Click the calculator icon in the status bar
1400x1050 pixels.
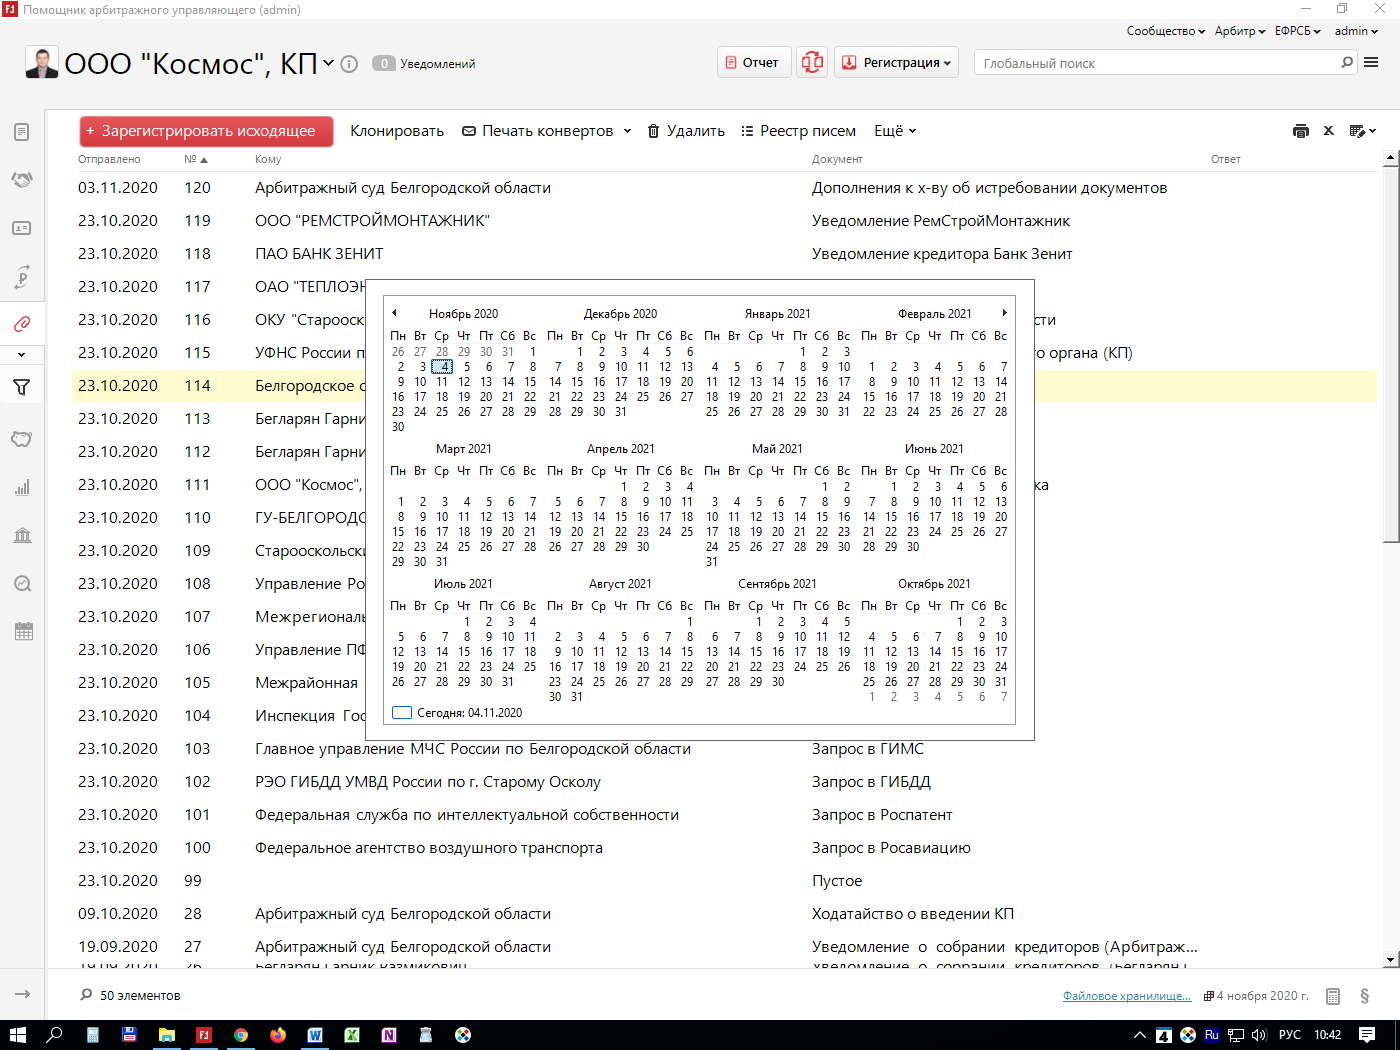tap(1332, 996)
